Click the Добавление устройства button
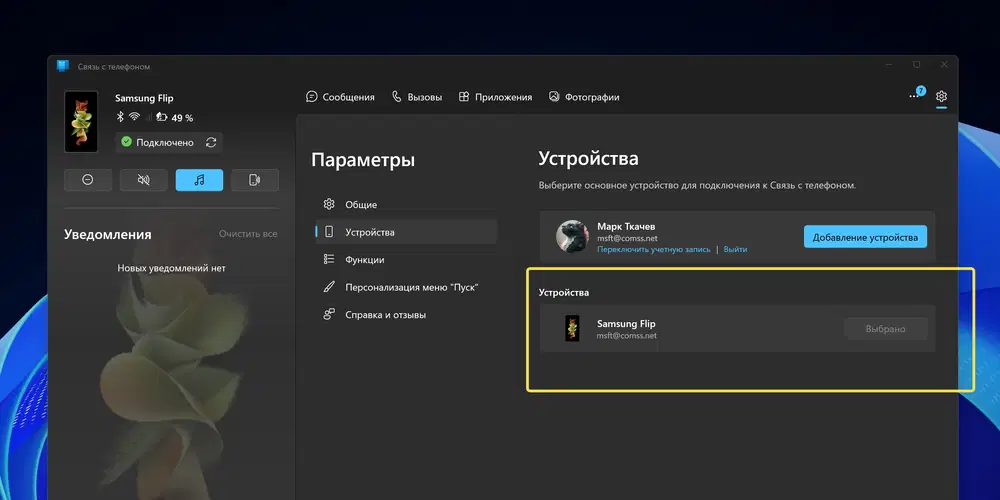The image size is (1000, 500). click(865, 237)
